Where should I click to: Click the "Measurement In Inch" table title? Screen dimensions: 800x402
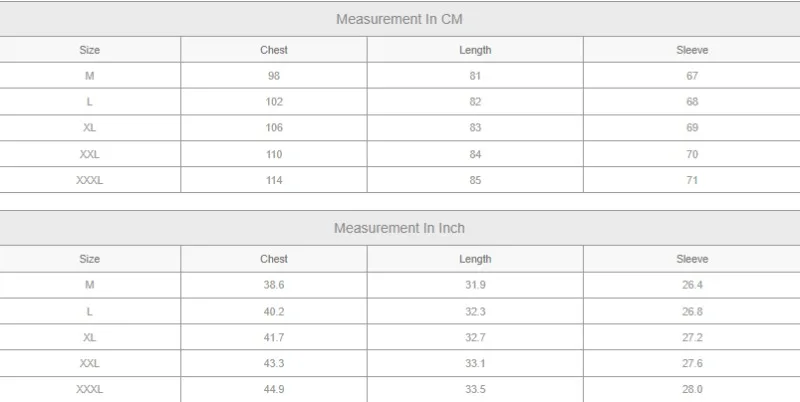pos(399,228)
